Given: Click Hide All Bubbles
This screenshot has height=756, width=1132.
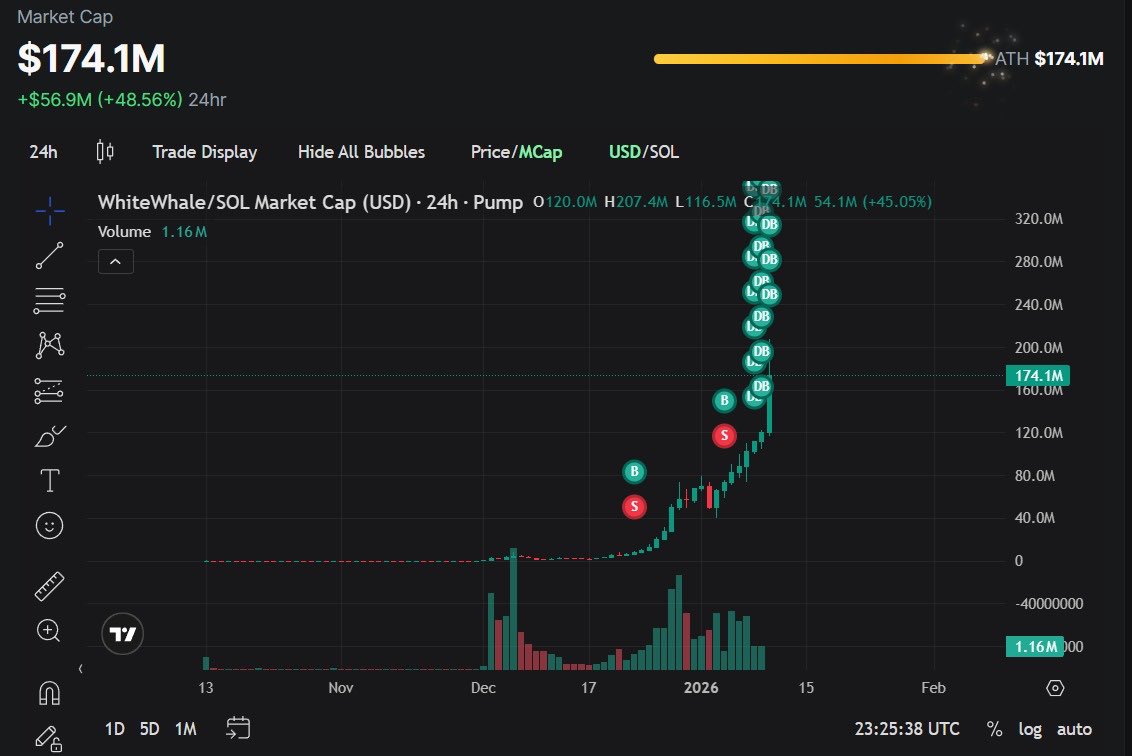Looking at the screenshot, I should [x=362, y=152].
